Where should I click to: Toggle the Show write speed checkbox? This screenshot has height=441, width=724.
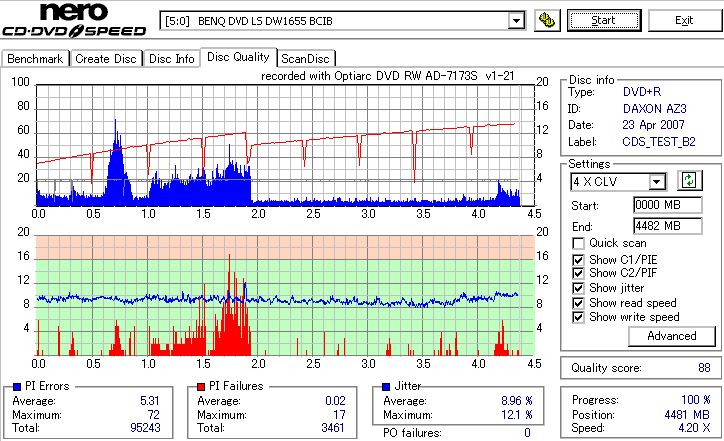pyautogui.click(x=578, y=317)
